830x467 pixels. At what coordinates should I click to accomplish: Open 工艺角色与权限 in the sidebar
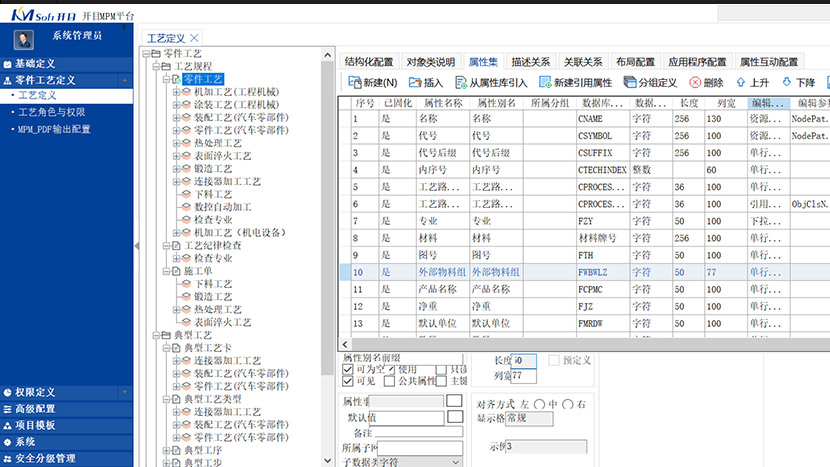point(50,112)
